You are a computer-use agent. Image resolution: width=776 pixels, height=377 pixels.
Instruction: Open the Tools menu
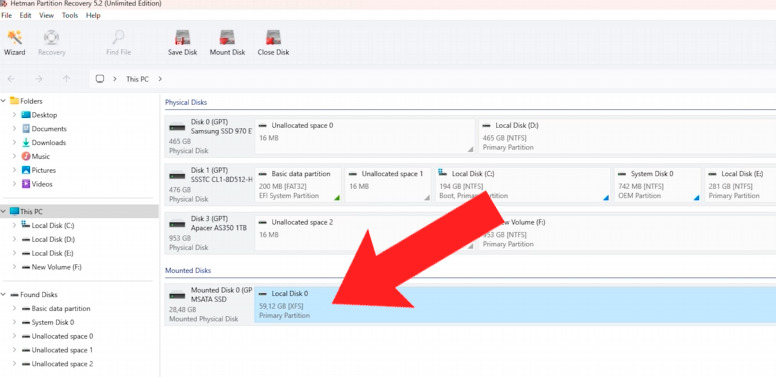[70, 15]
